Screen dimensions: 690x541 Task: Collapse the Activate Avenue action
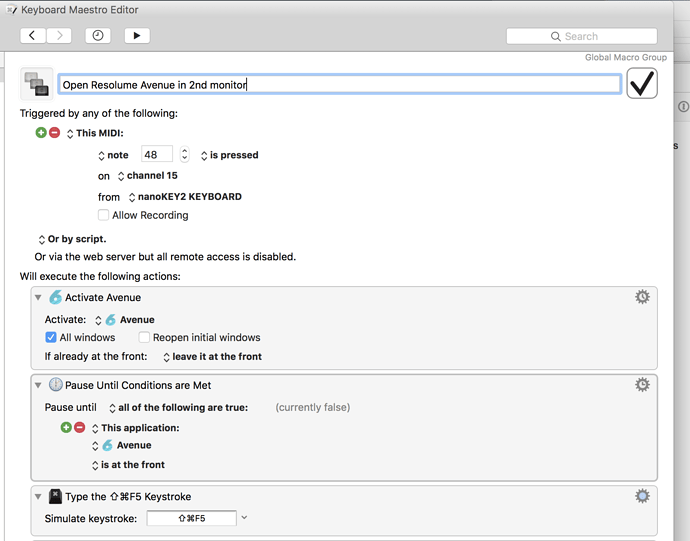(x=38, y=298)
